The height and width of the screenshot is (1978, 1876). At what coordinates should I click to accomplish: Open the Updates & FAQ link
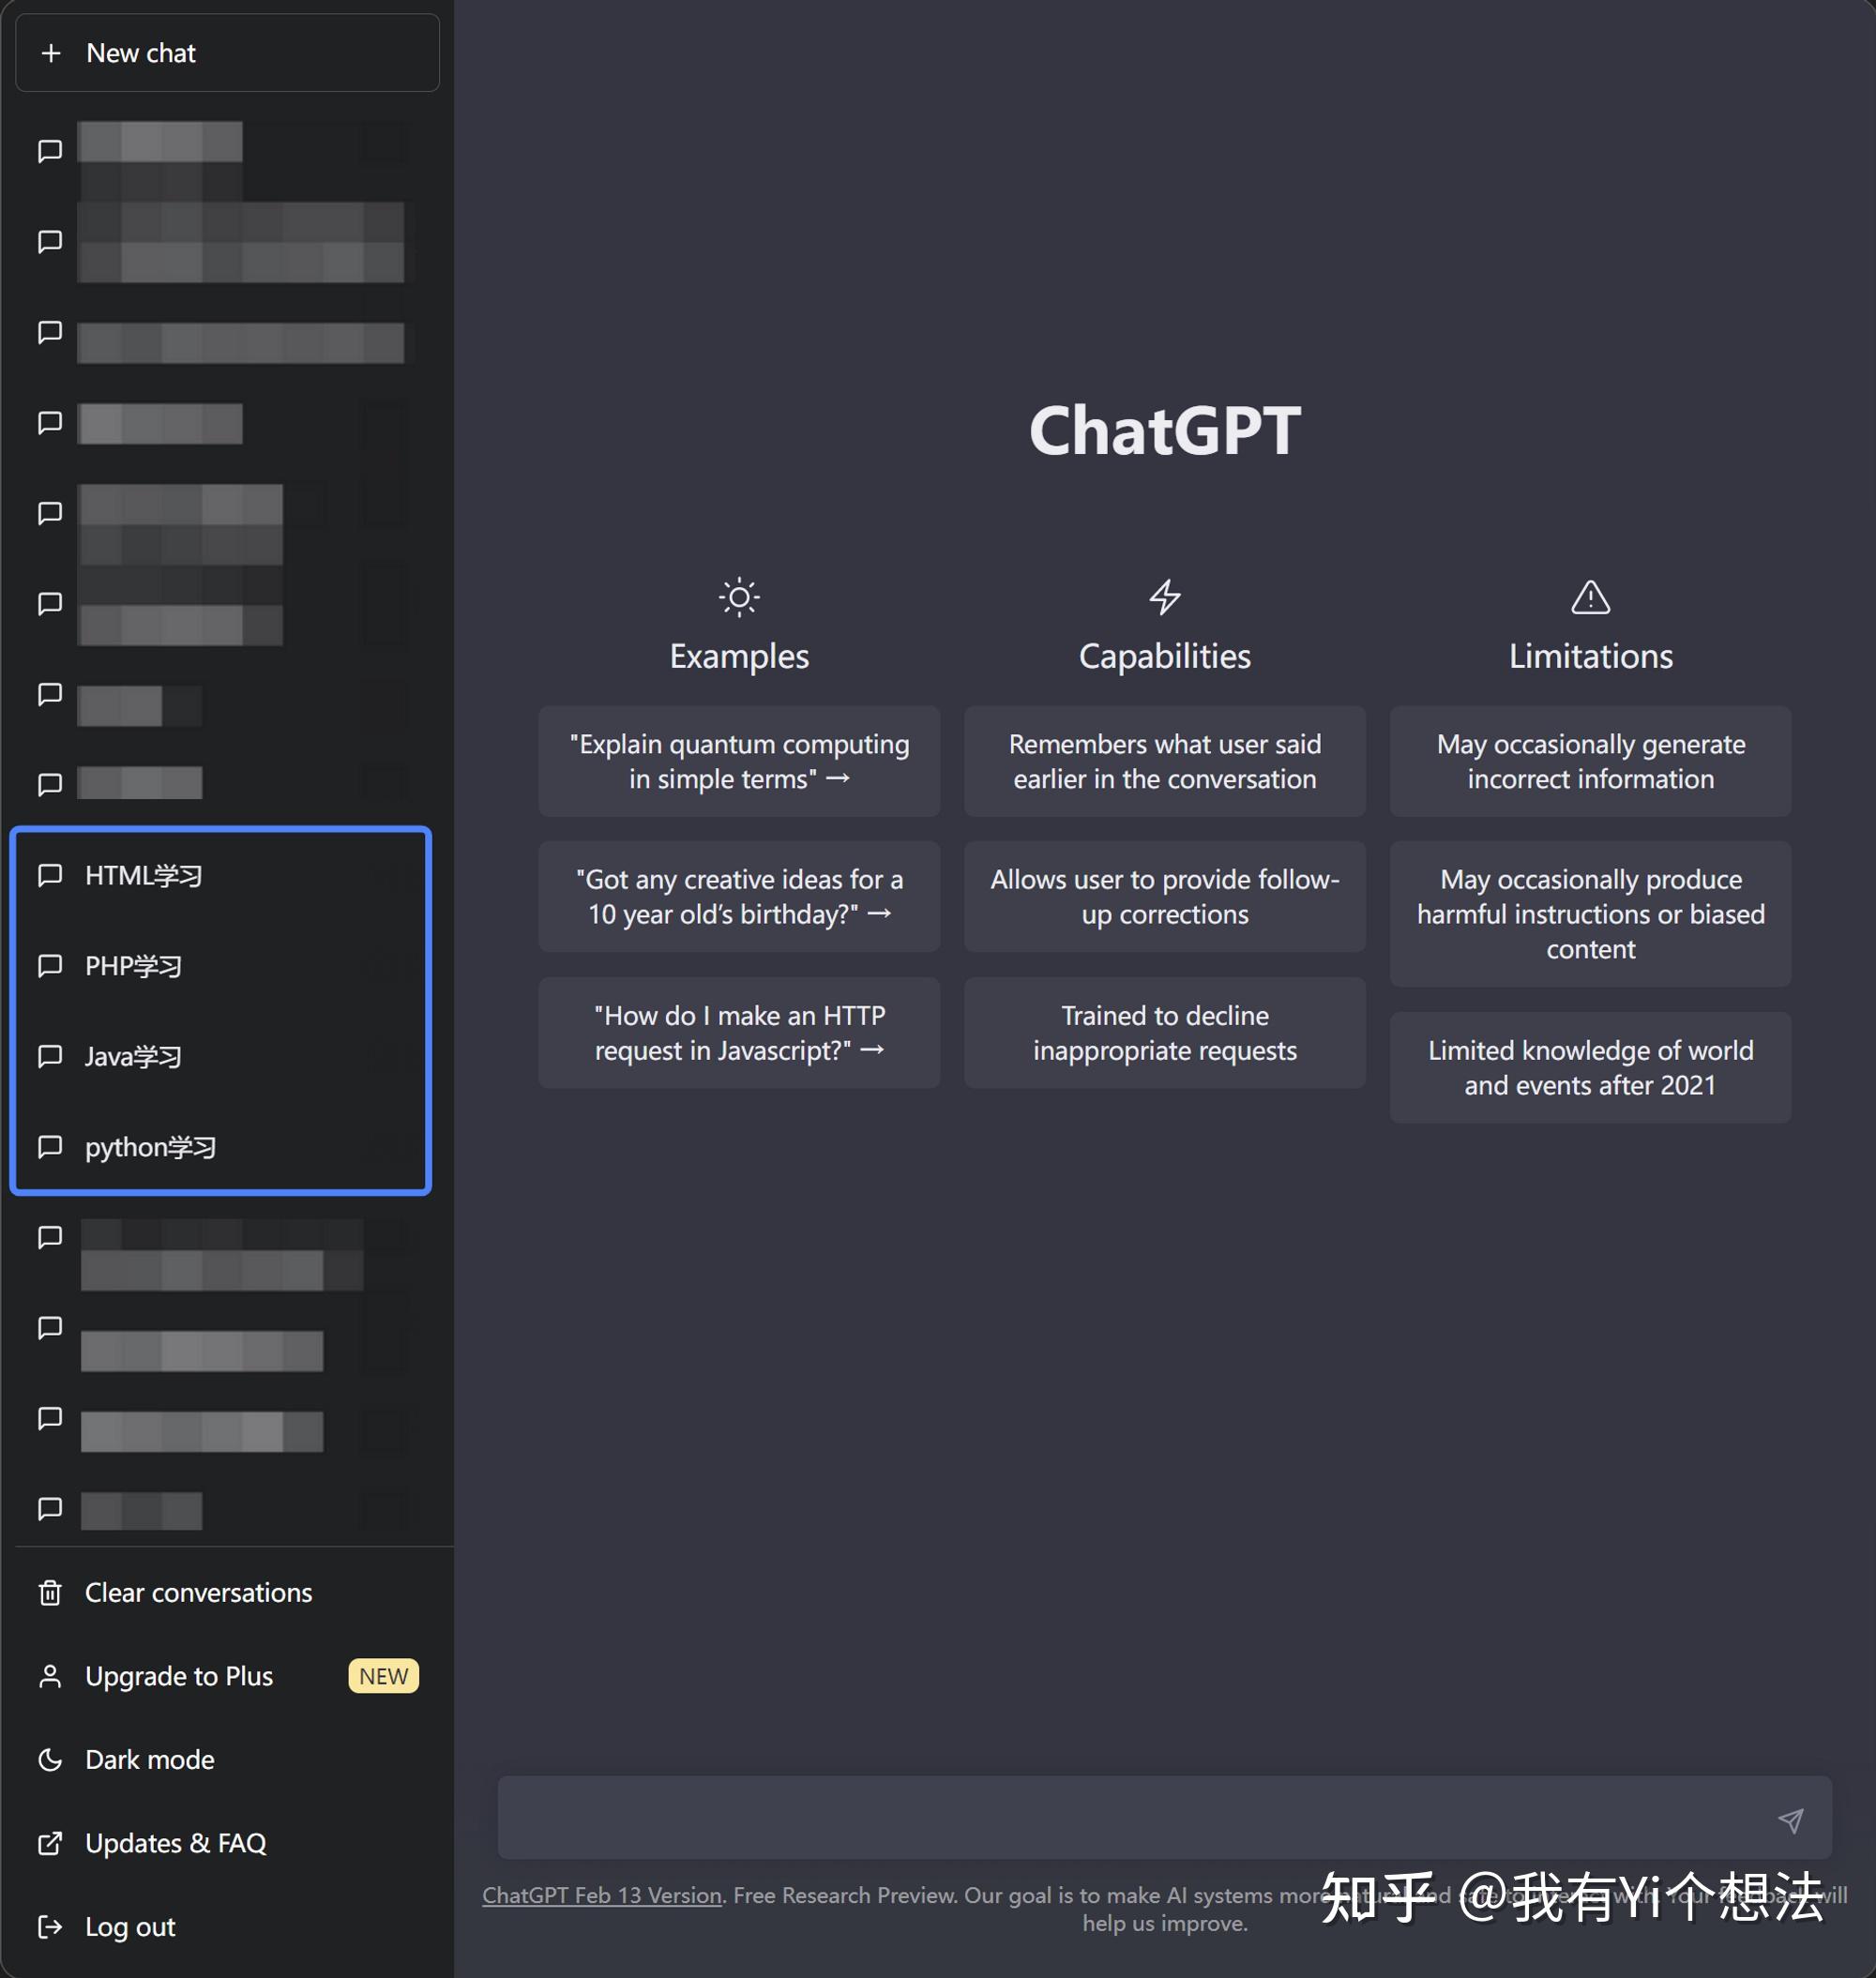point(176,1843)
